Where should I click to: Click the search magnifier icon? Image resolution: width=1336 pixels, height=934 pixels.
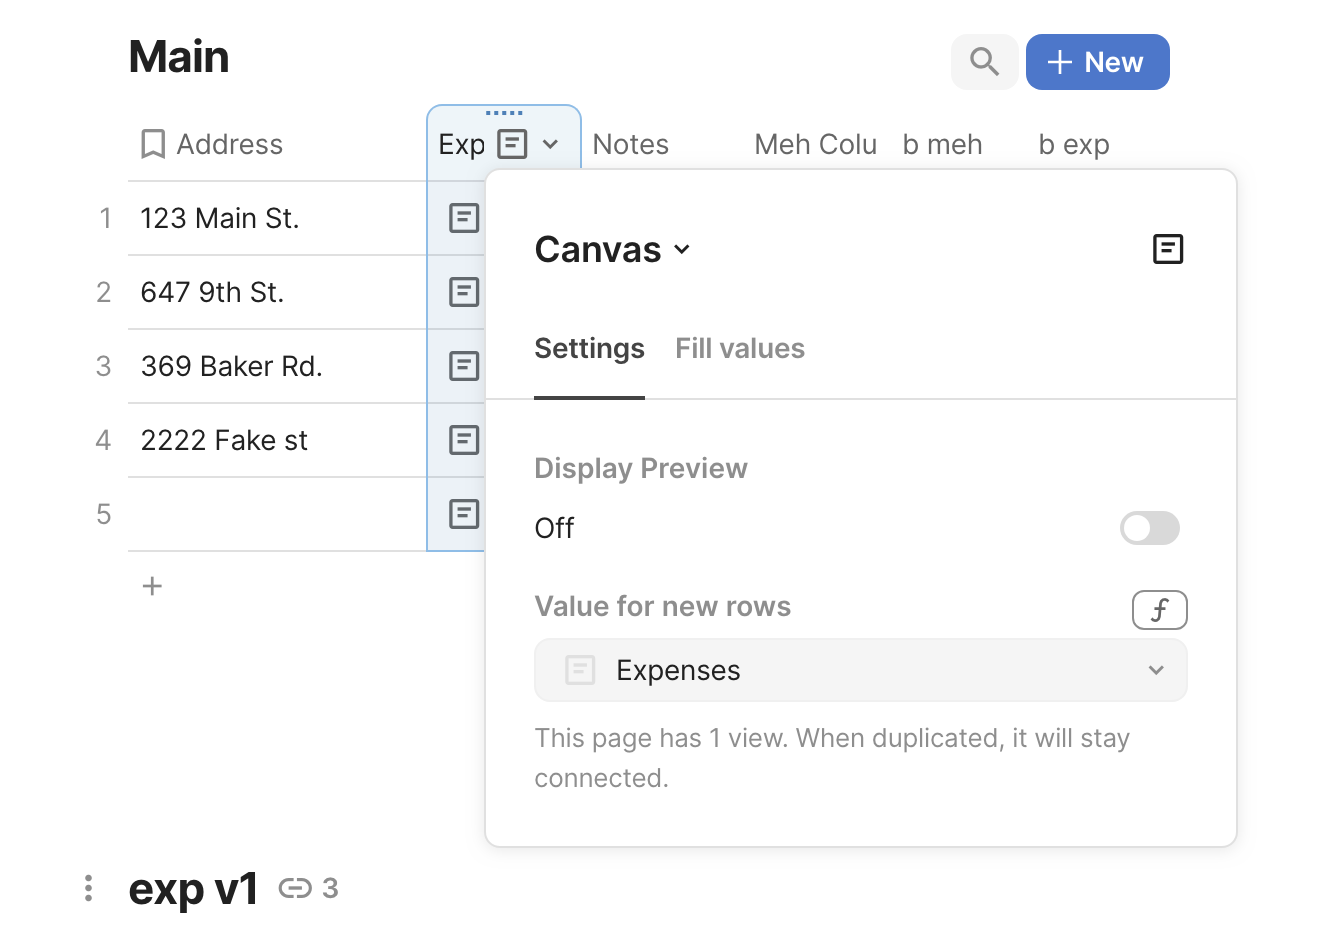point(984,62)
